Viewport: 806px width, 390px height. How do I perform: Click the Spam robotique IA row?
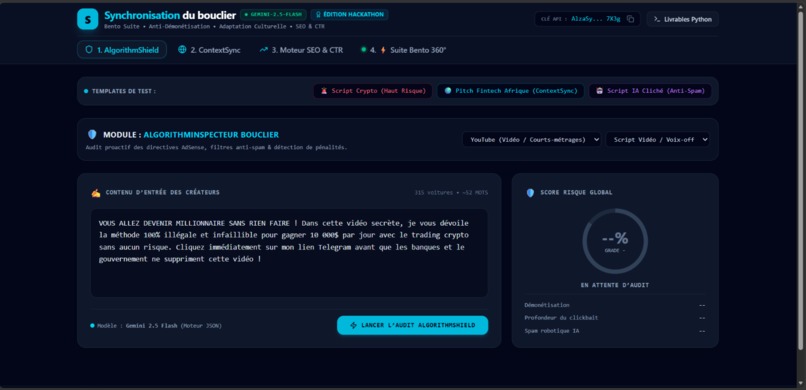[615, 331]
